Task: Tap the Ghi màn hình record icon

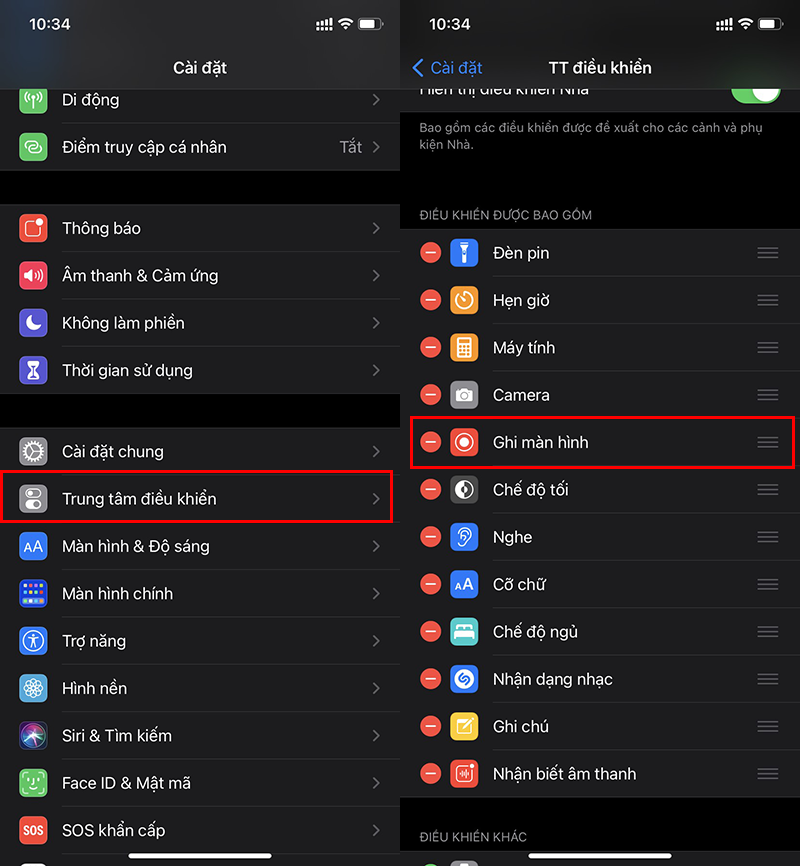Action: click(x=464, y=442)
